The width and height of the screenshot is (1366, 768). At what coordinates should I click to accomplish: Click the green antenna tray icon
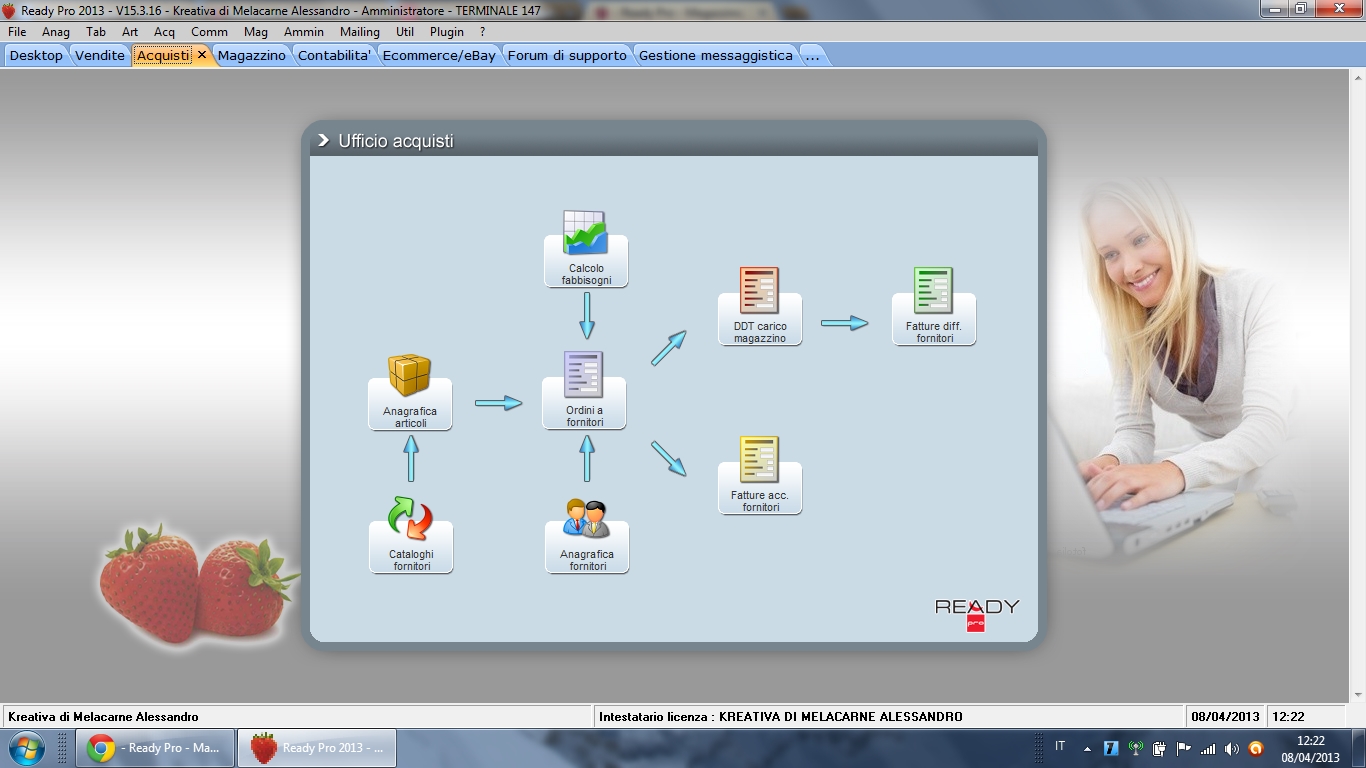coord(1136,748)
